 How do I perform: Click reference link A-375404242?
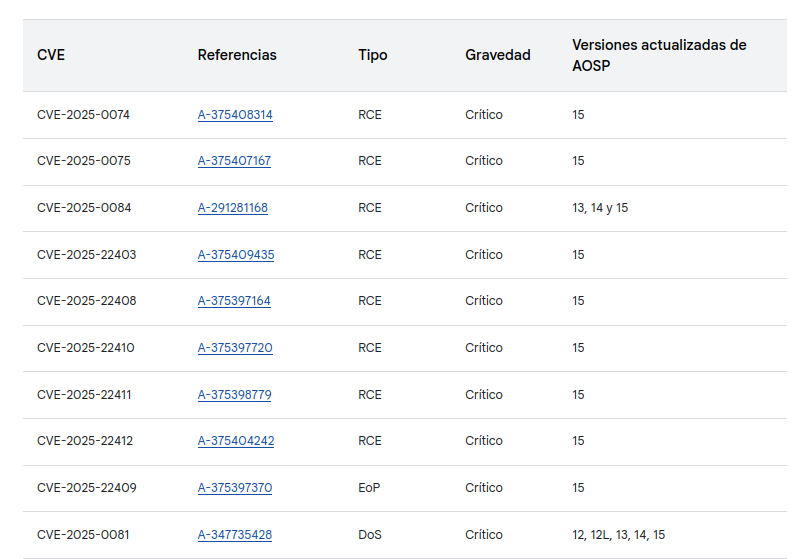tap(236, 441)
